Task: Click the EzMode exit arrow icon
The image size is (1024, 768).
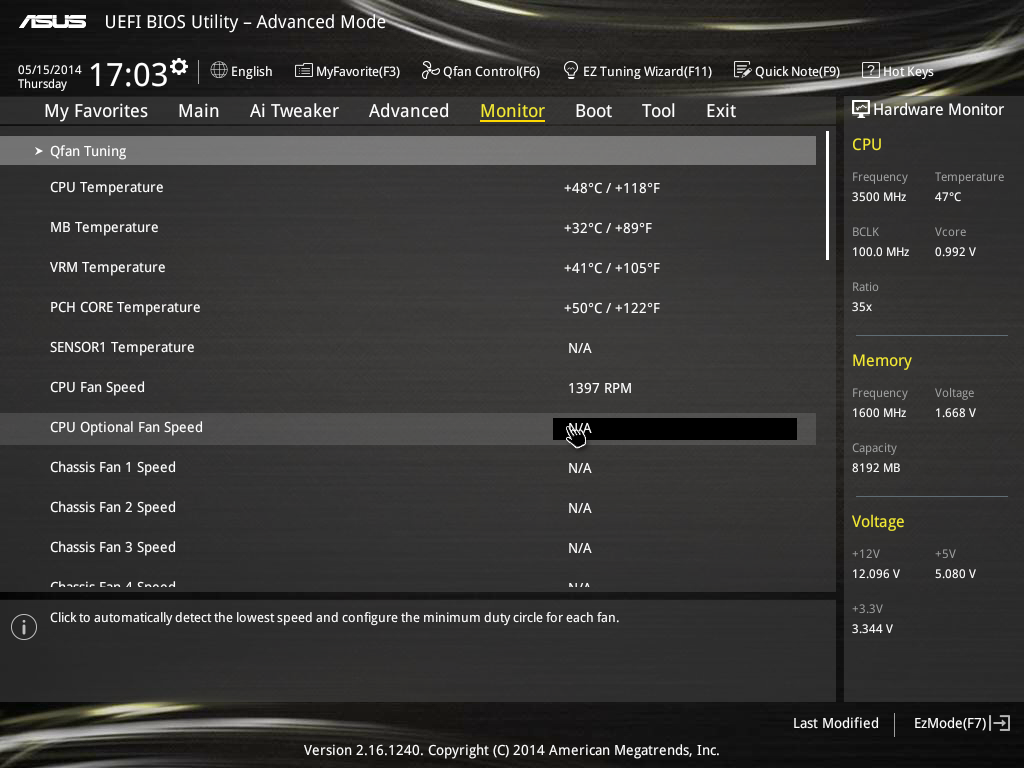Action: coord(1000,723)
